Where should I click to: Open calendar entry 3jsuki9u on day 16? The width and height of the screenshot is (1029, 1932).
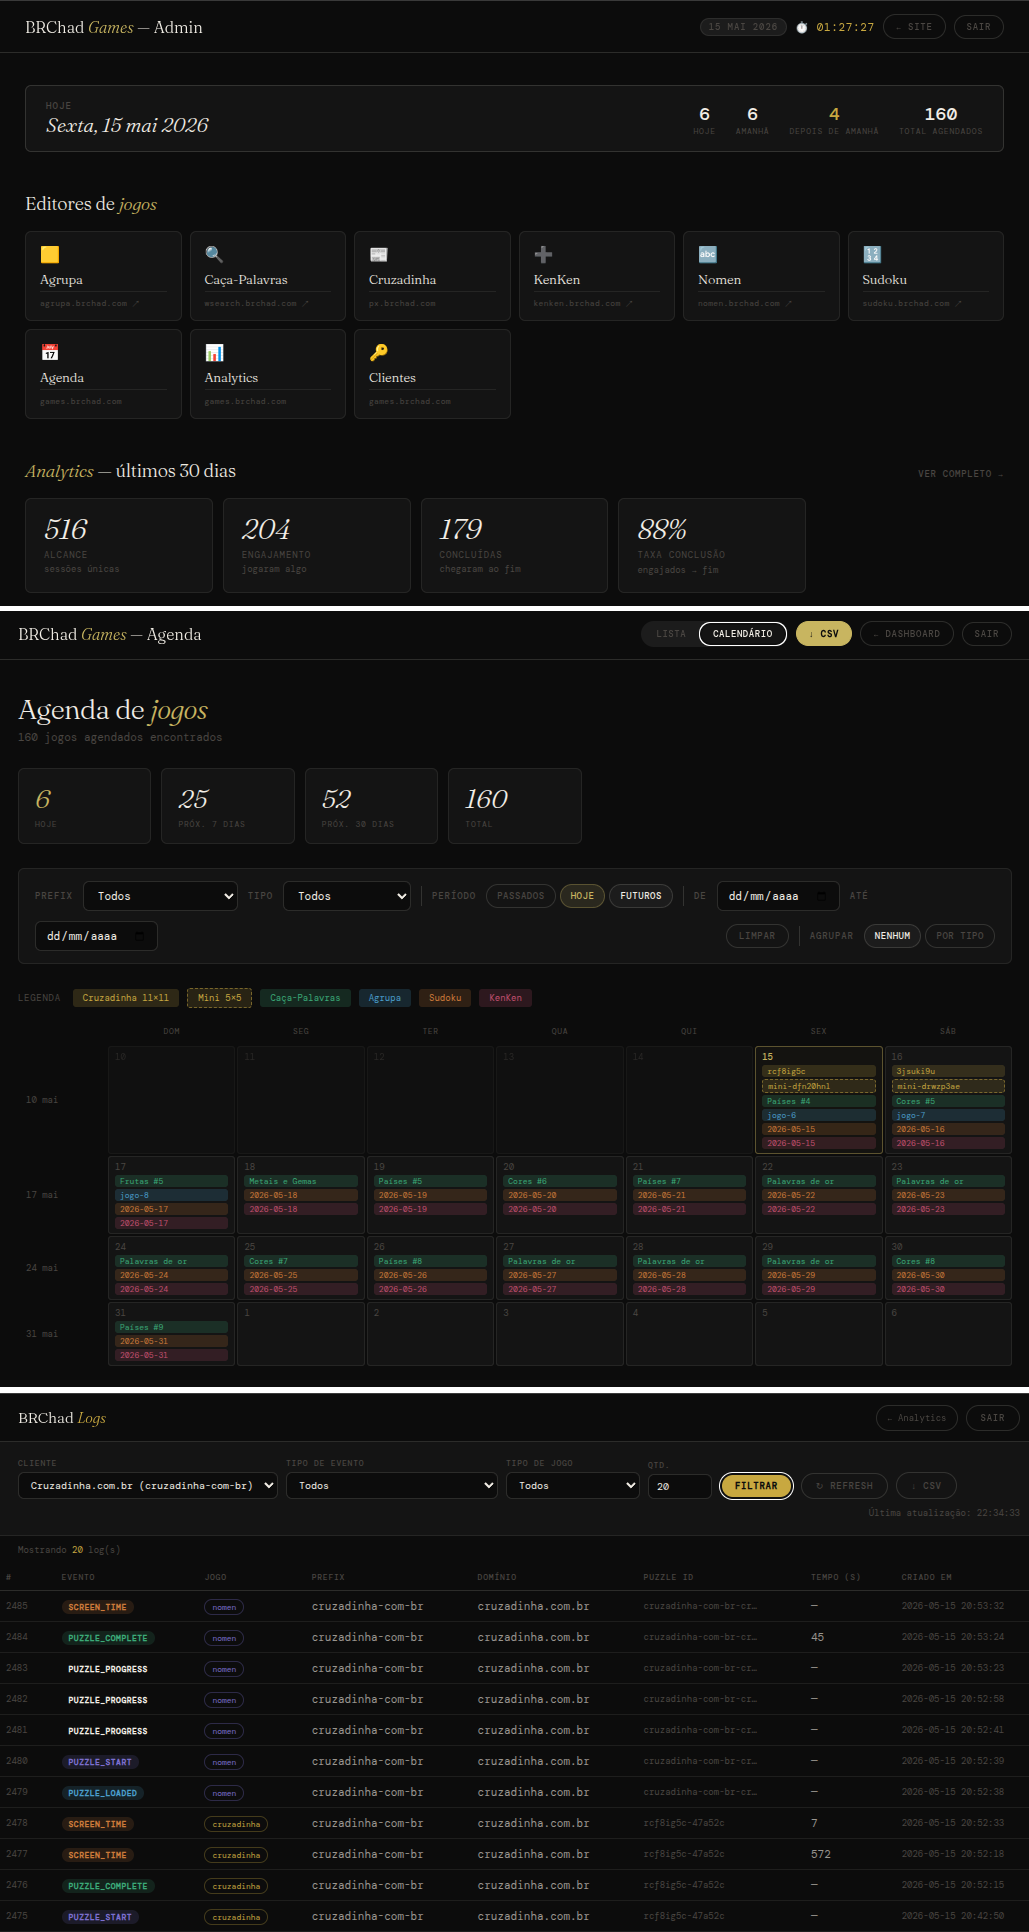tap(948, 1071)
